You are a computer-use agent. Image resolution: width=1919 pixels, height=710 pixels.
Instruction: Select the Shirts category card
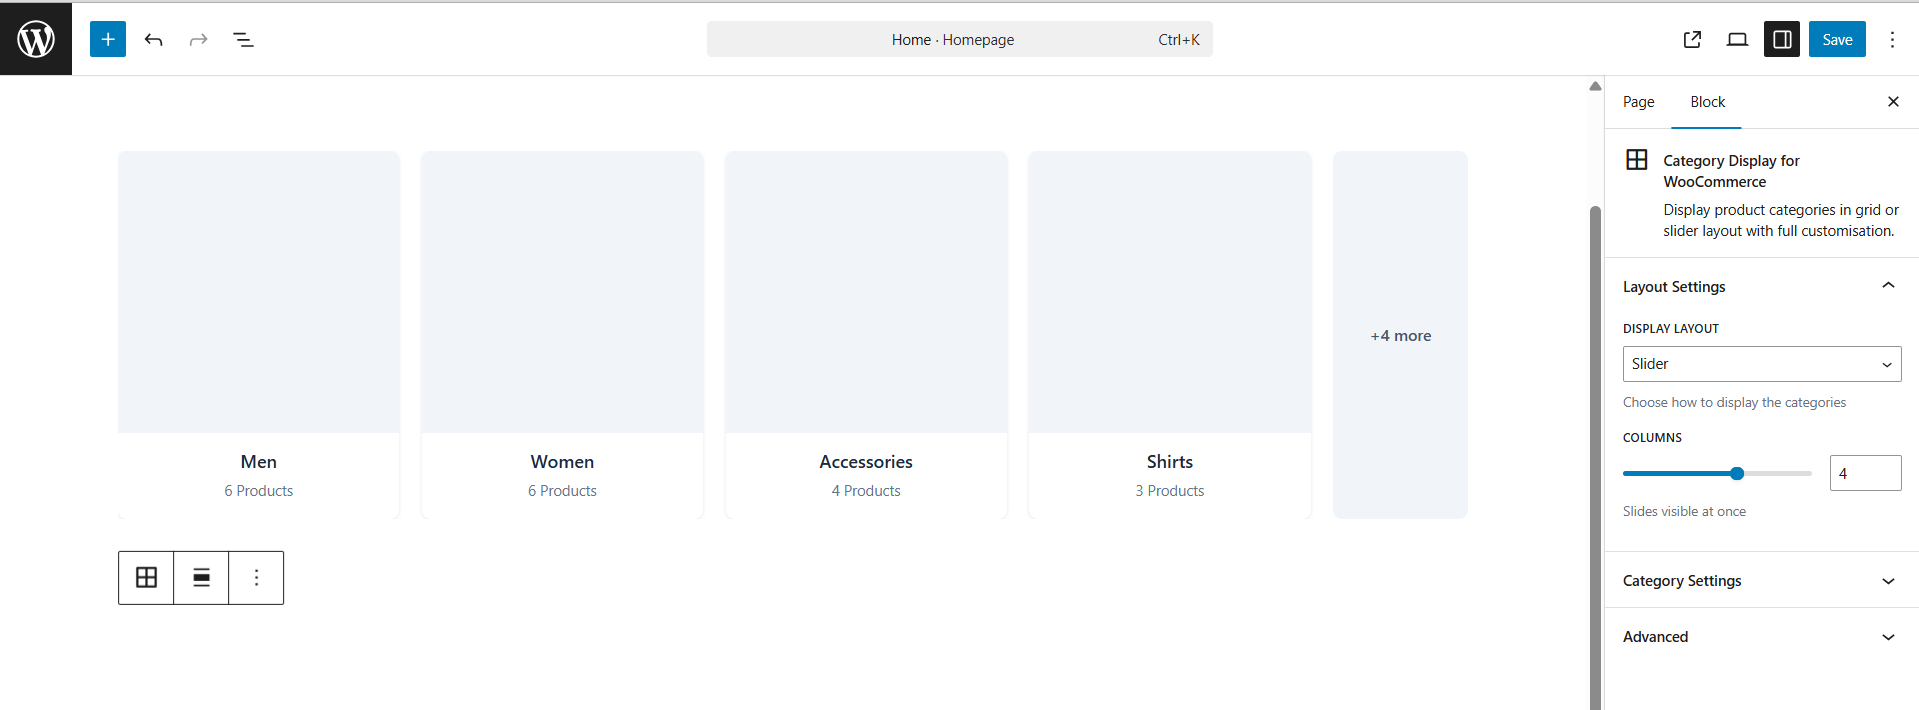coord(1170,335)
